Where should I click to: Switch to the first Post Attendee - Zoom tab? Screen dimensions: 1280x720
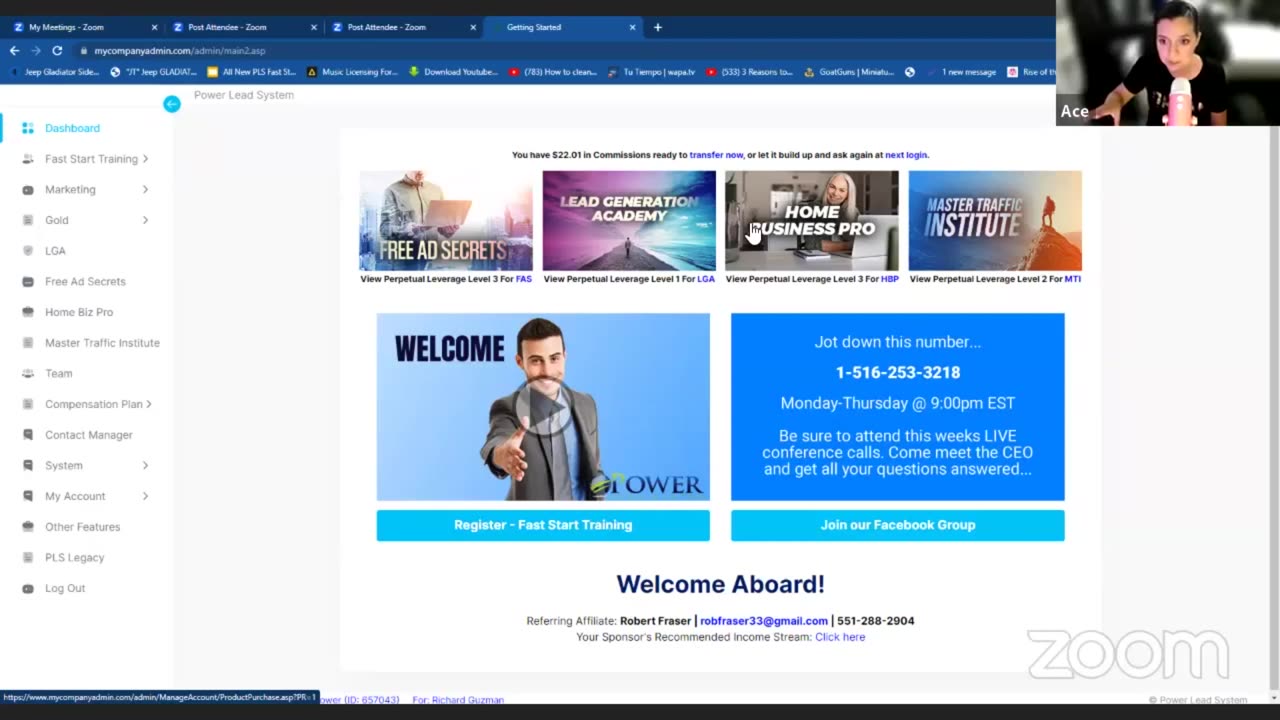pos(243,27)
